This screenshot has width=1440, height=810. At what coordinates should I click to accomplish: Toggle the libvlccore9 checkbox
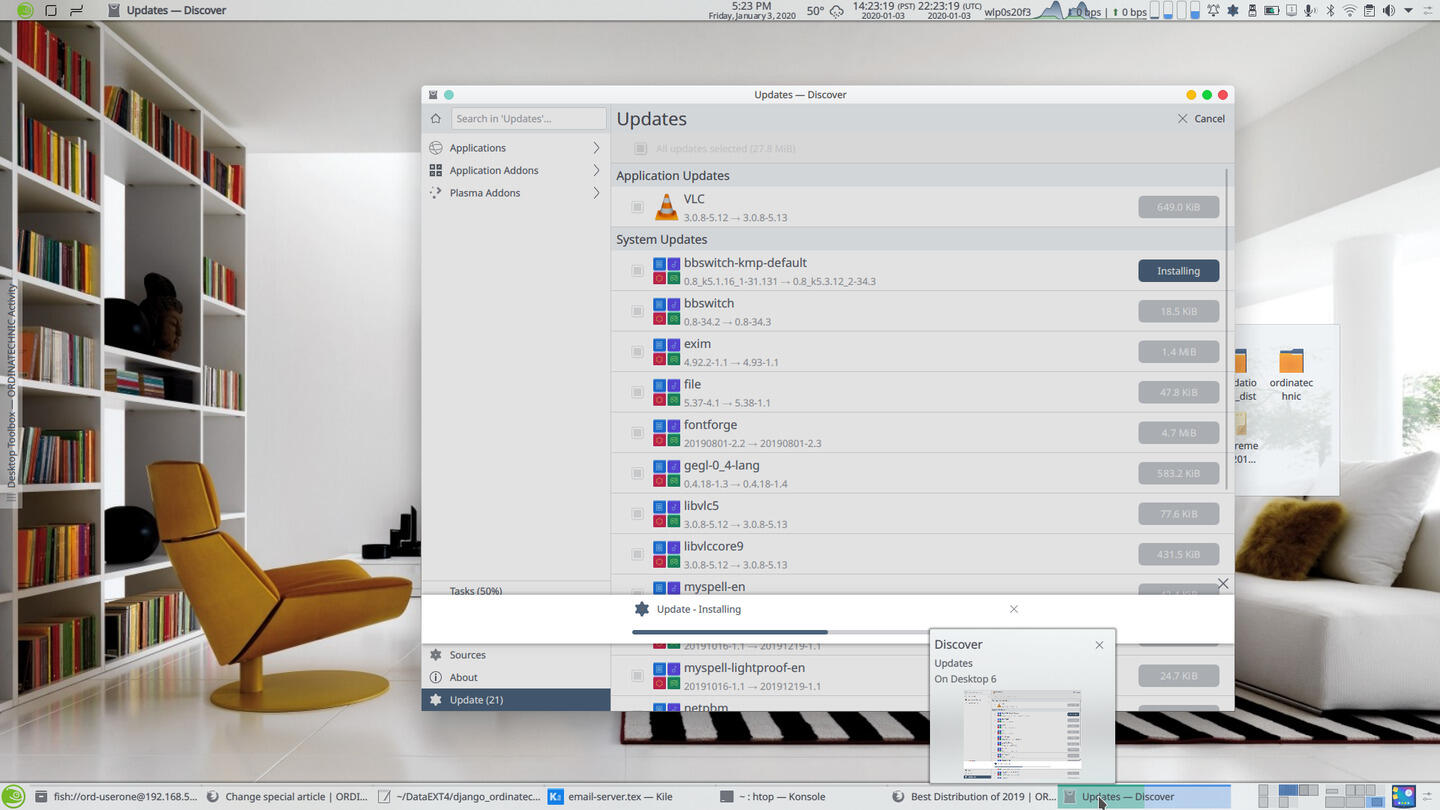[x=637, y=554]
